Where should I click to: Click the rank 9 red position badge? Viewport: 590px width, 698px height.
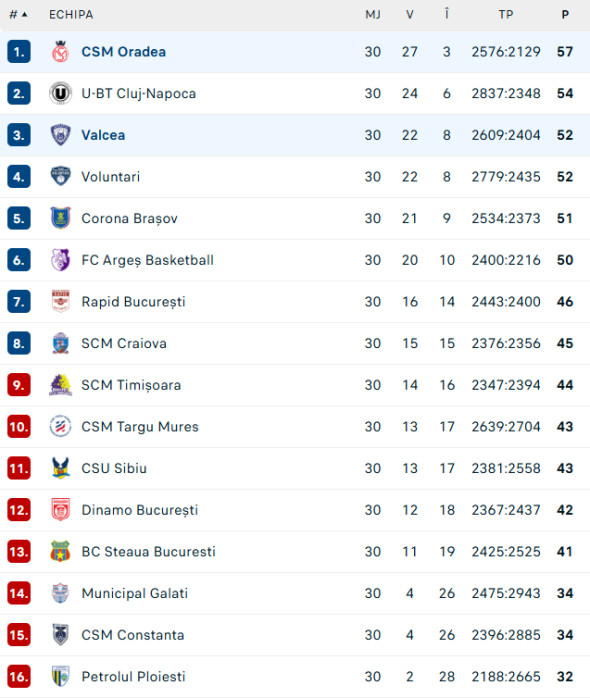[x=19, y=385]
